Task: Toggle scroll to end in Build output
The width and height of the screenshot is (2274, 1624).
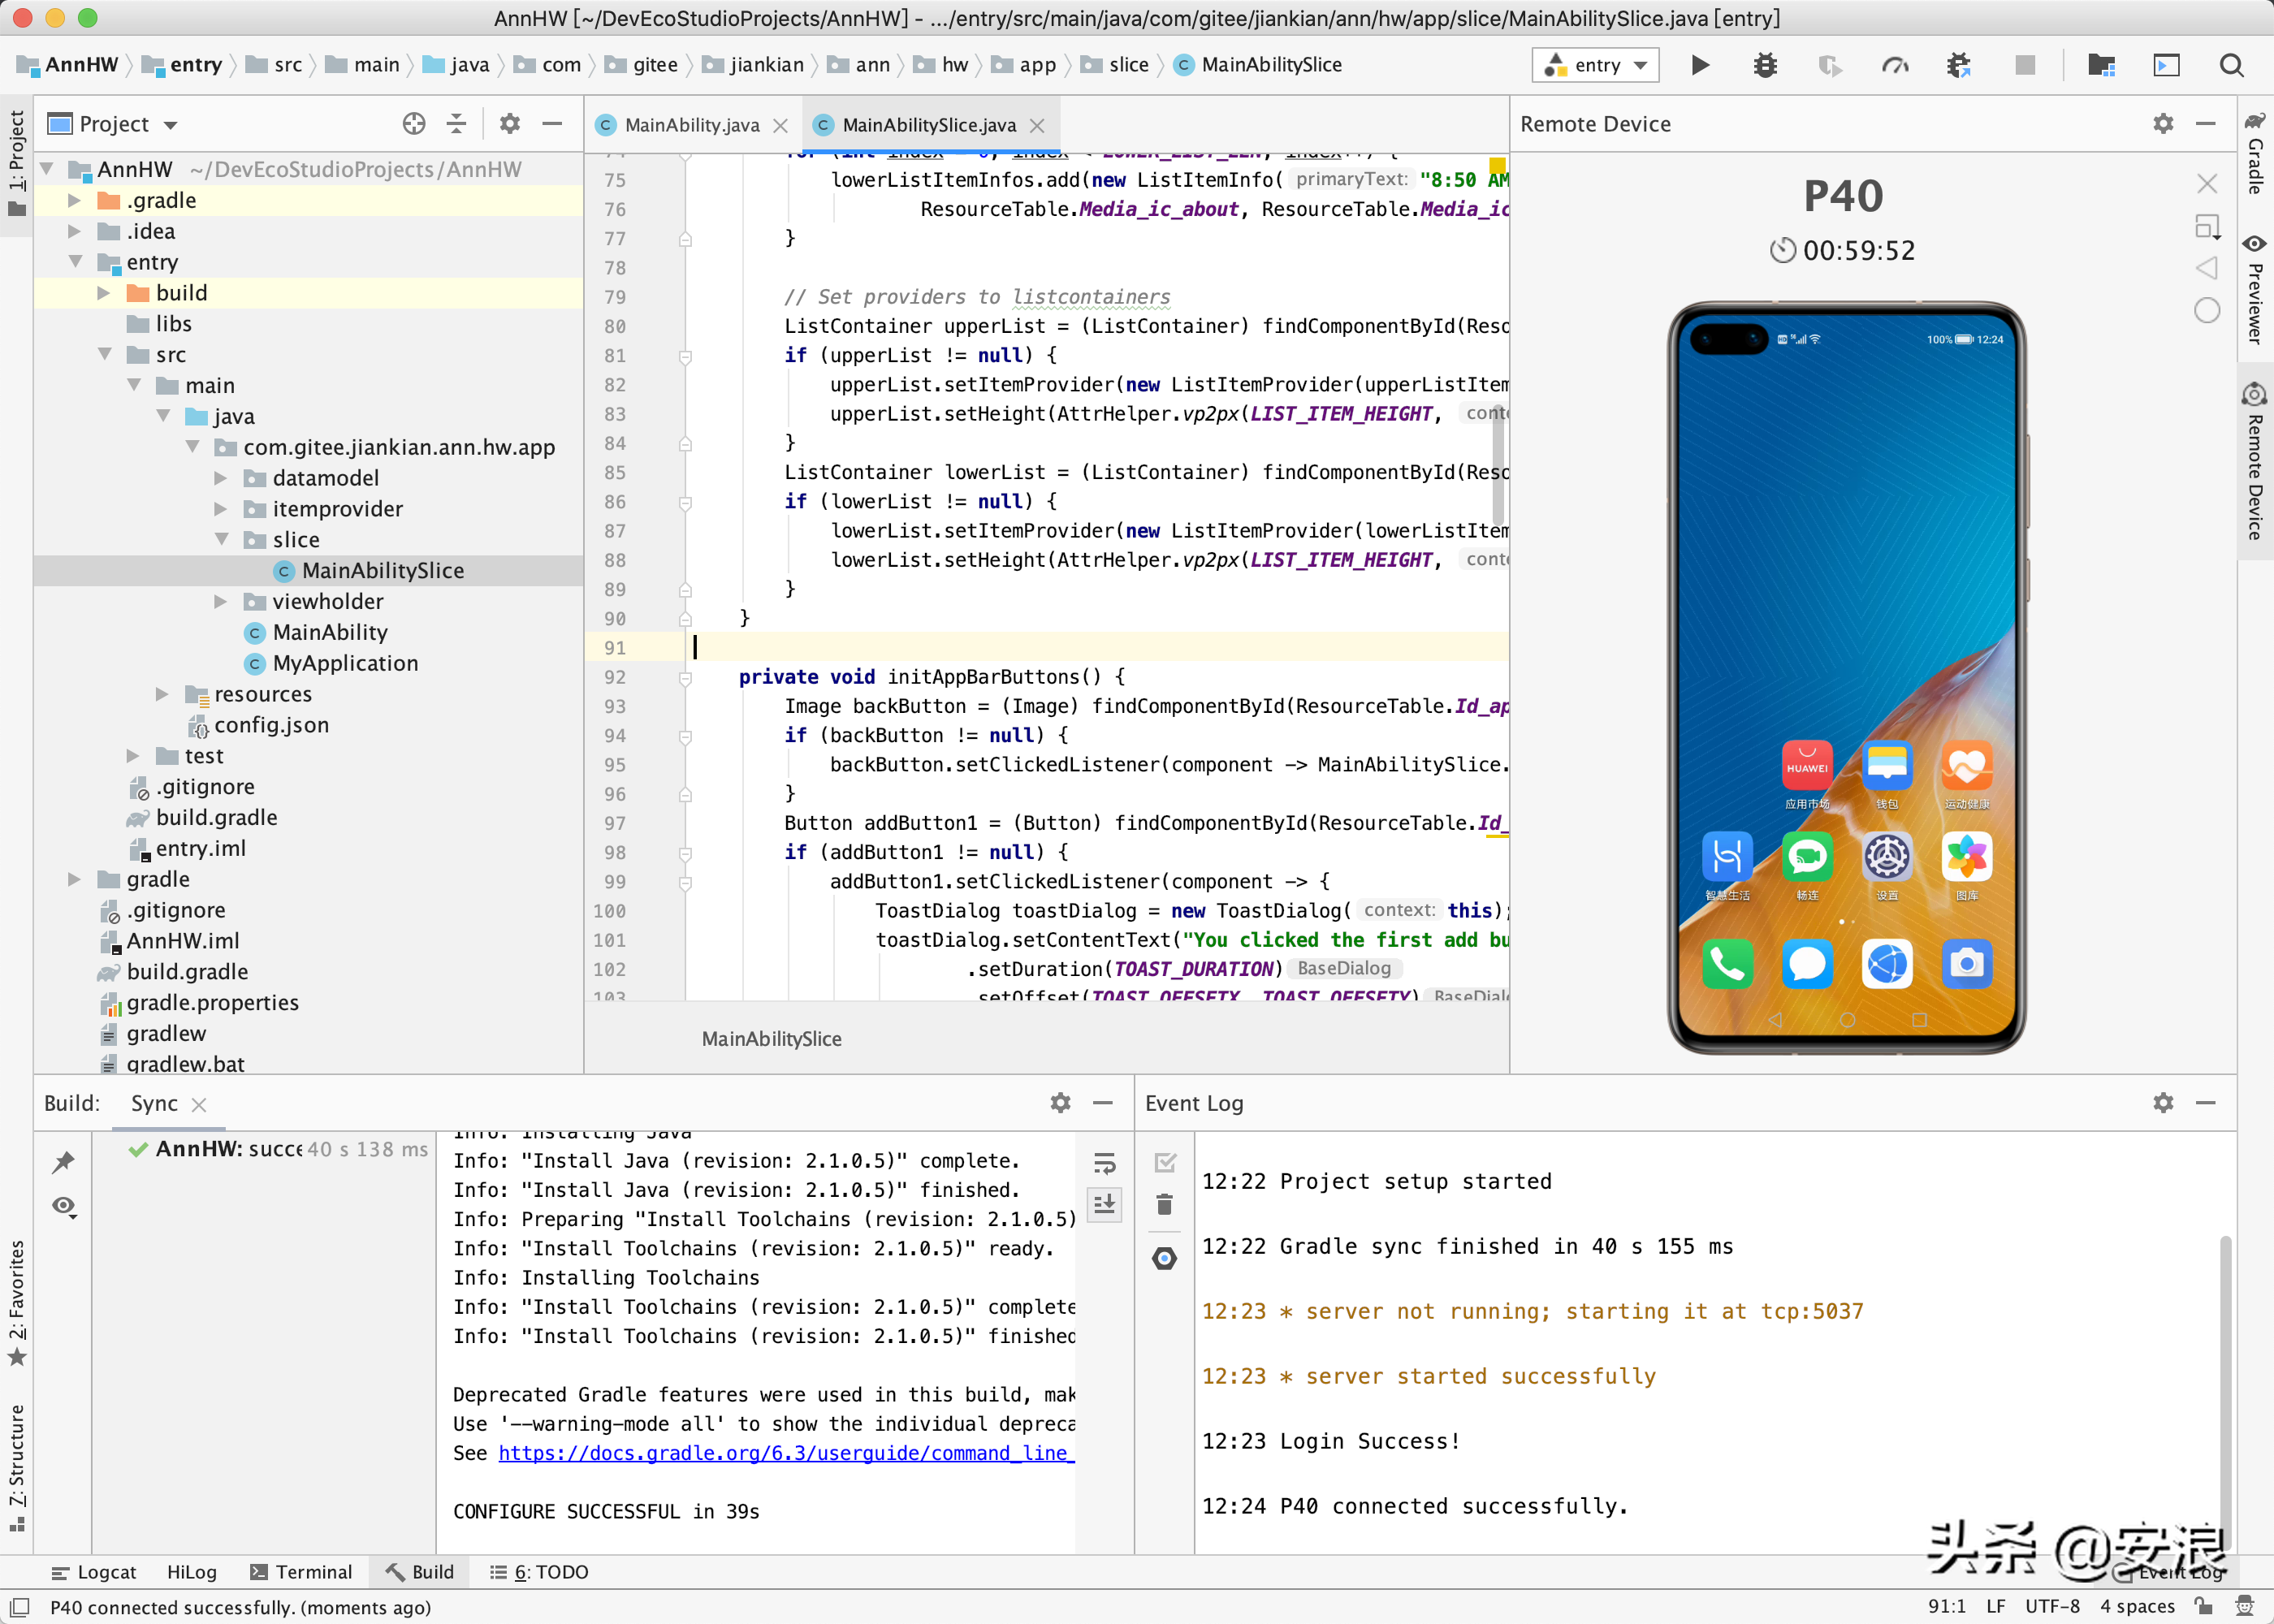Action: (1104, 1204)
